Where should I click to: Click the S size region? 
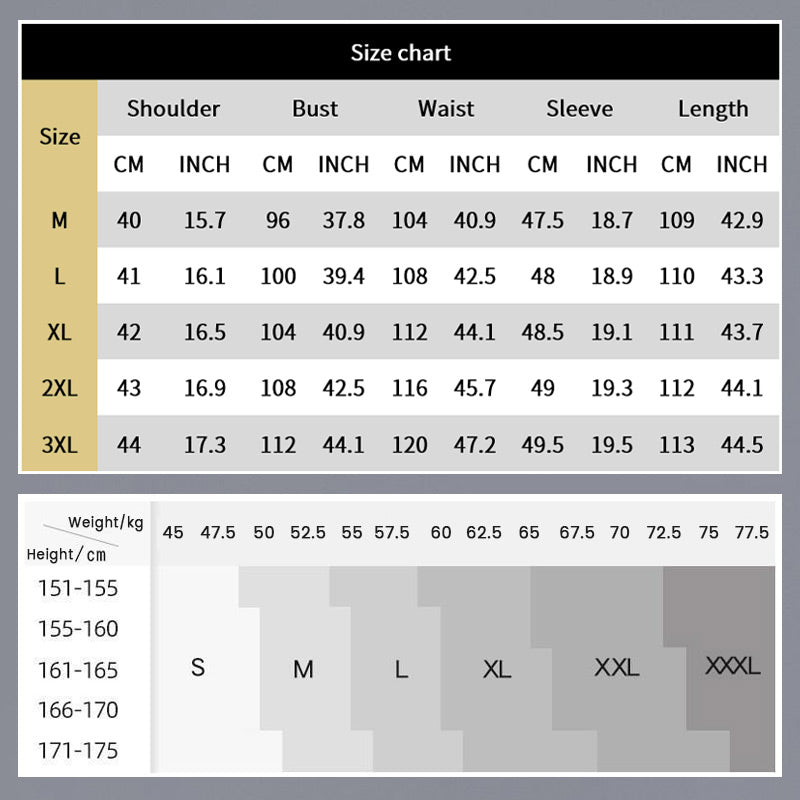click(x=198, y=667)
